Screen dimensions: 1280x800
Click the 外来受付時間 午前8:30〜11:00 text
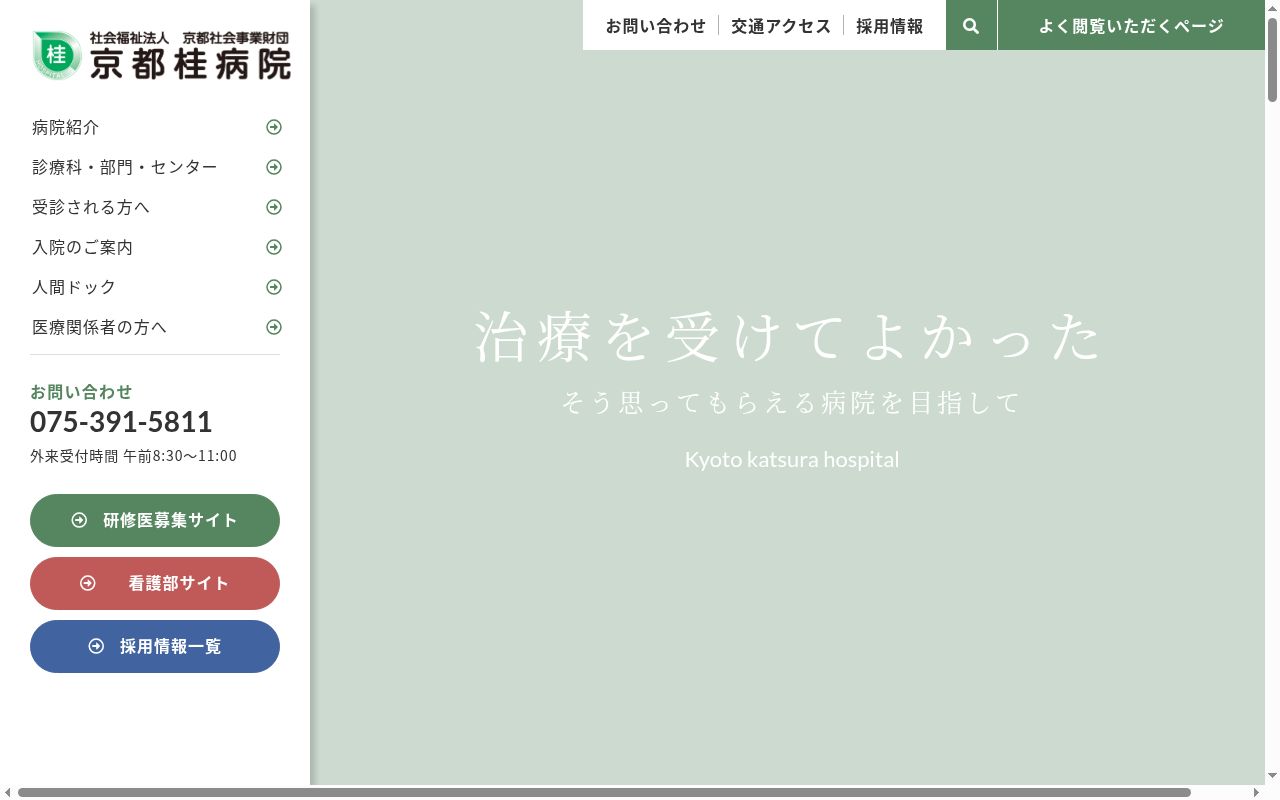tap(133, 456)
